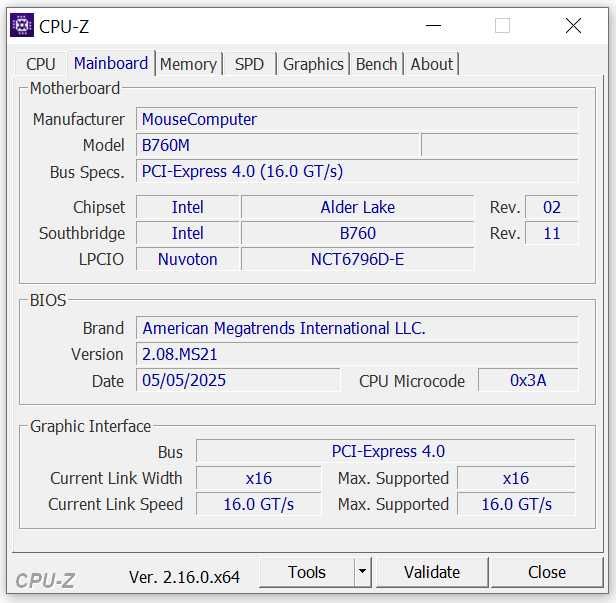Click the version text Ver. 2.16.0.x64
Screen dimensions: 616x603
coord(184,577)
